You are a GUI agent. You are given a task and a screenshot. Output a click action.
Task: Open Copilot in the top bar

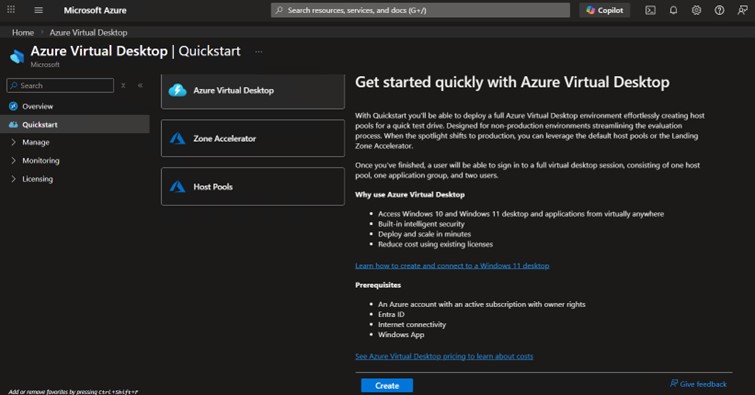(605, 10)
